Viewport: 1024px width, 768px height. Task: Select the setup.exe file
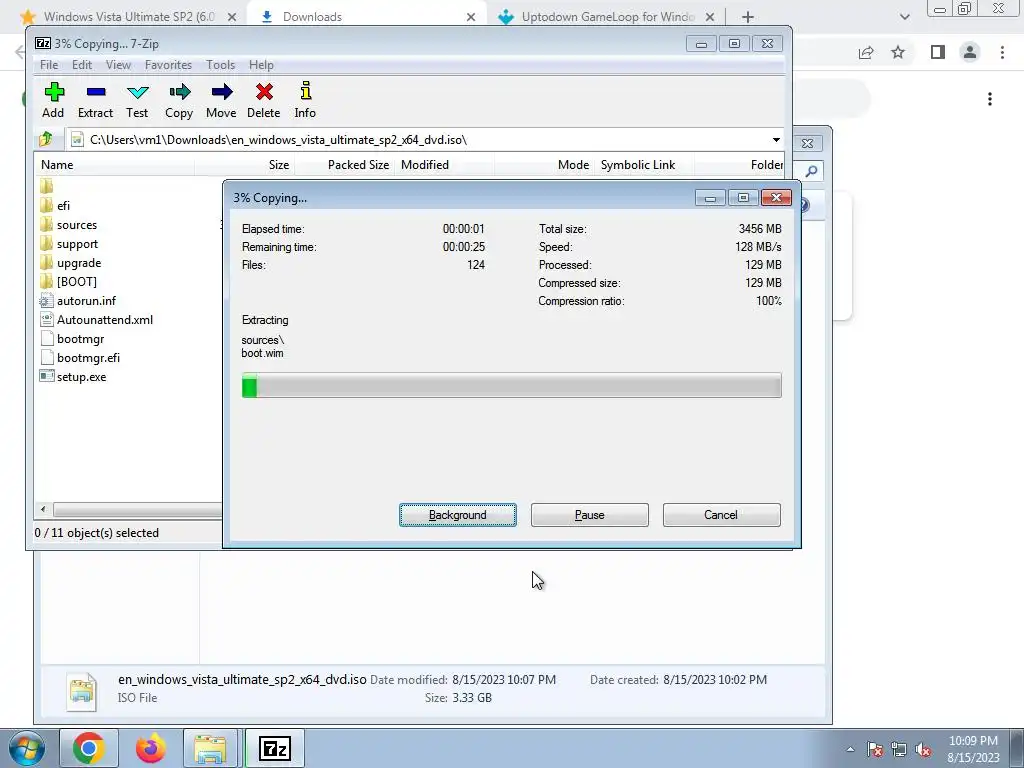coord(81,377)
